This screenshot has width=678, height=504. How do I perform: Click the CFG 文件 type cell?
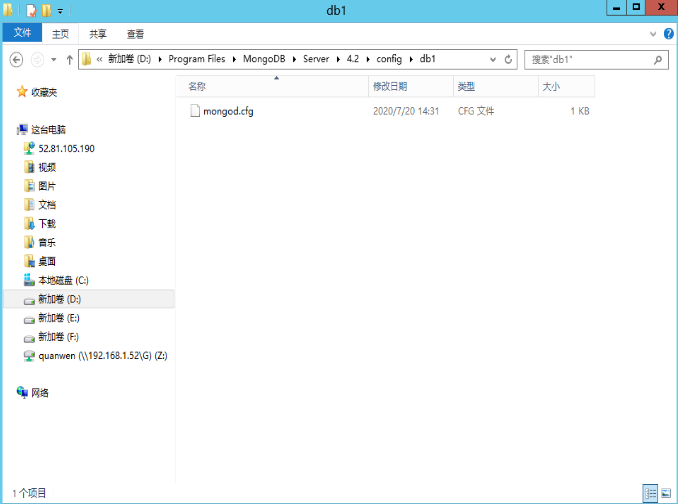[x=476, y=111]
